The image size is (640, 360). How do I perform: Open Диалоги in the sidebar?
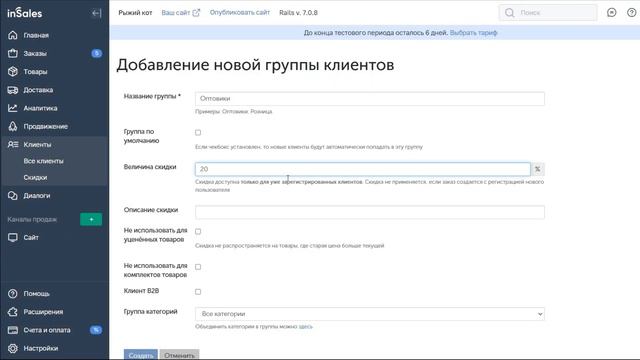(37, 196)
